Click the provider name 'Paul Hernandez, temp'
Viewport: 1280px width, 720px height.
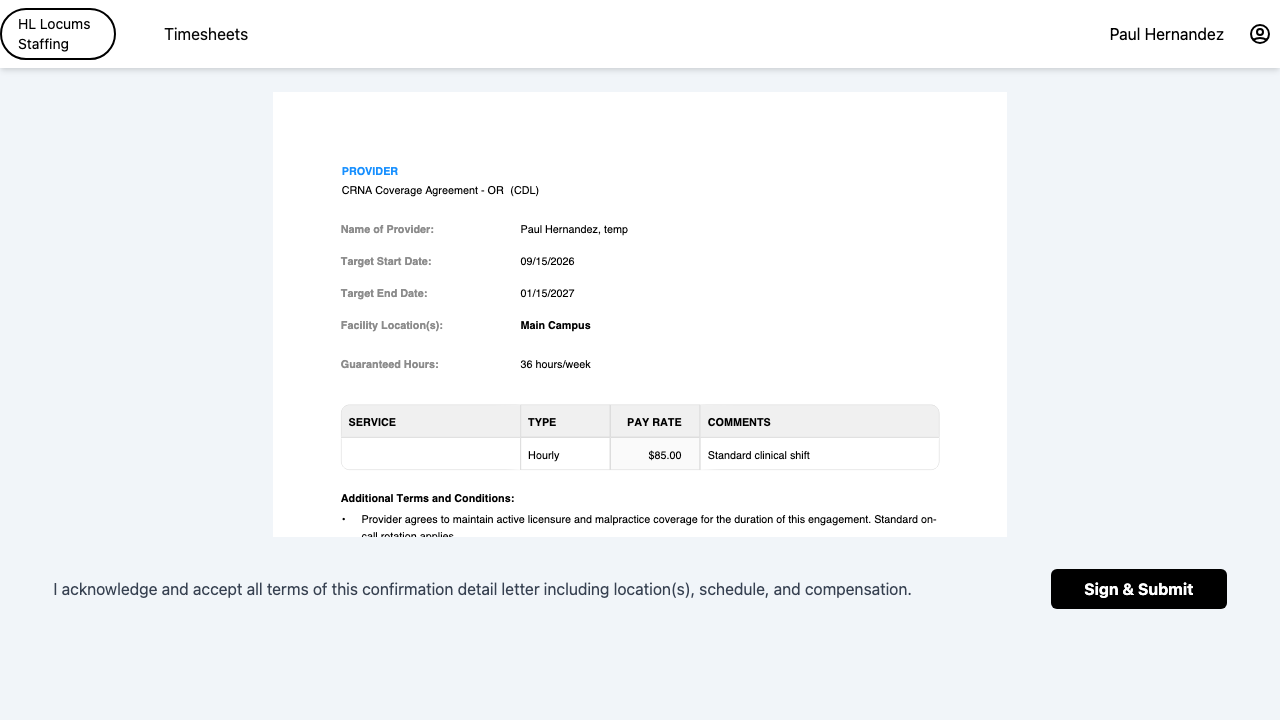[574, 229]
